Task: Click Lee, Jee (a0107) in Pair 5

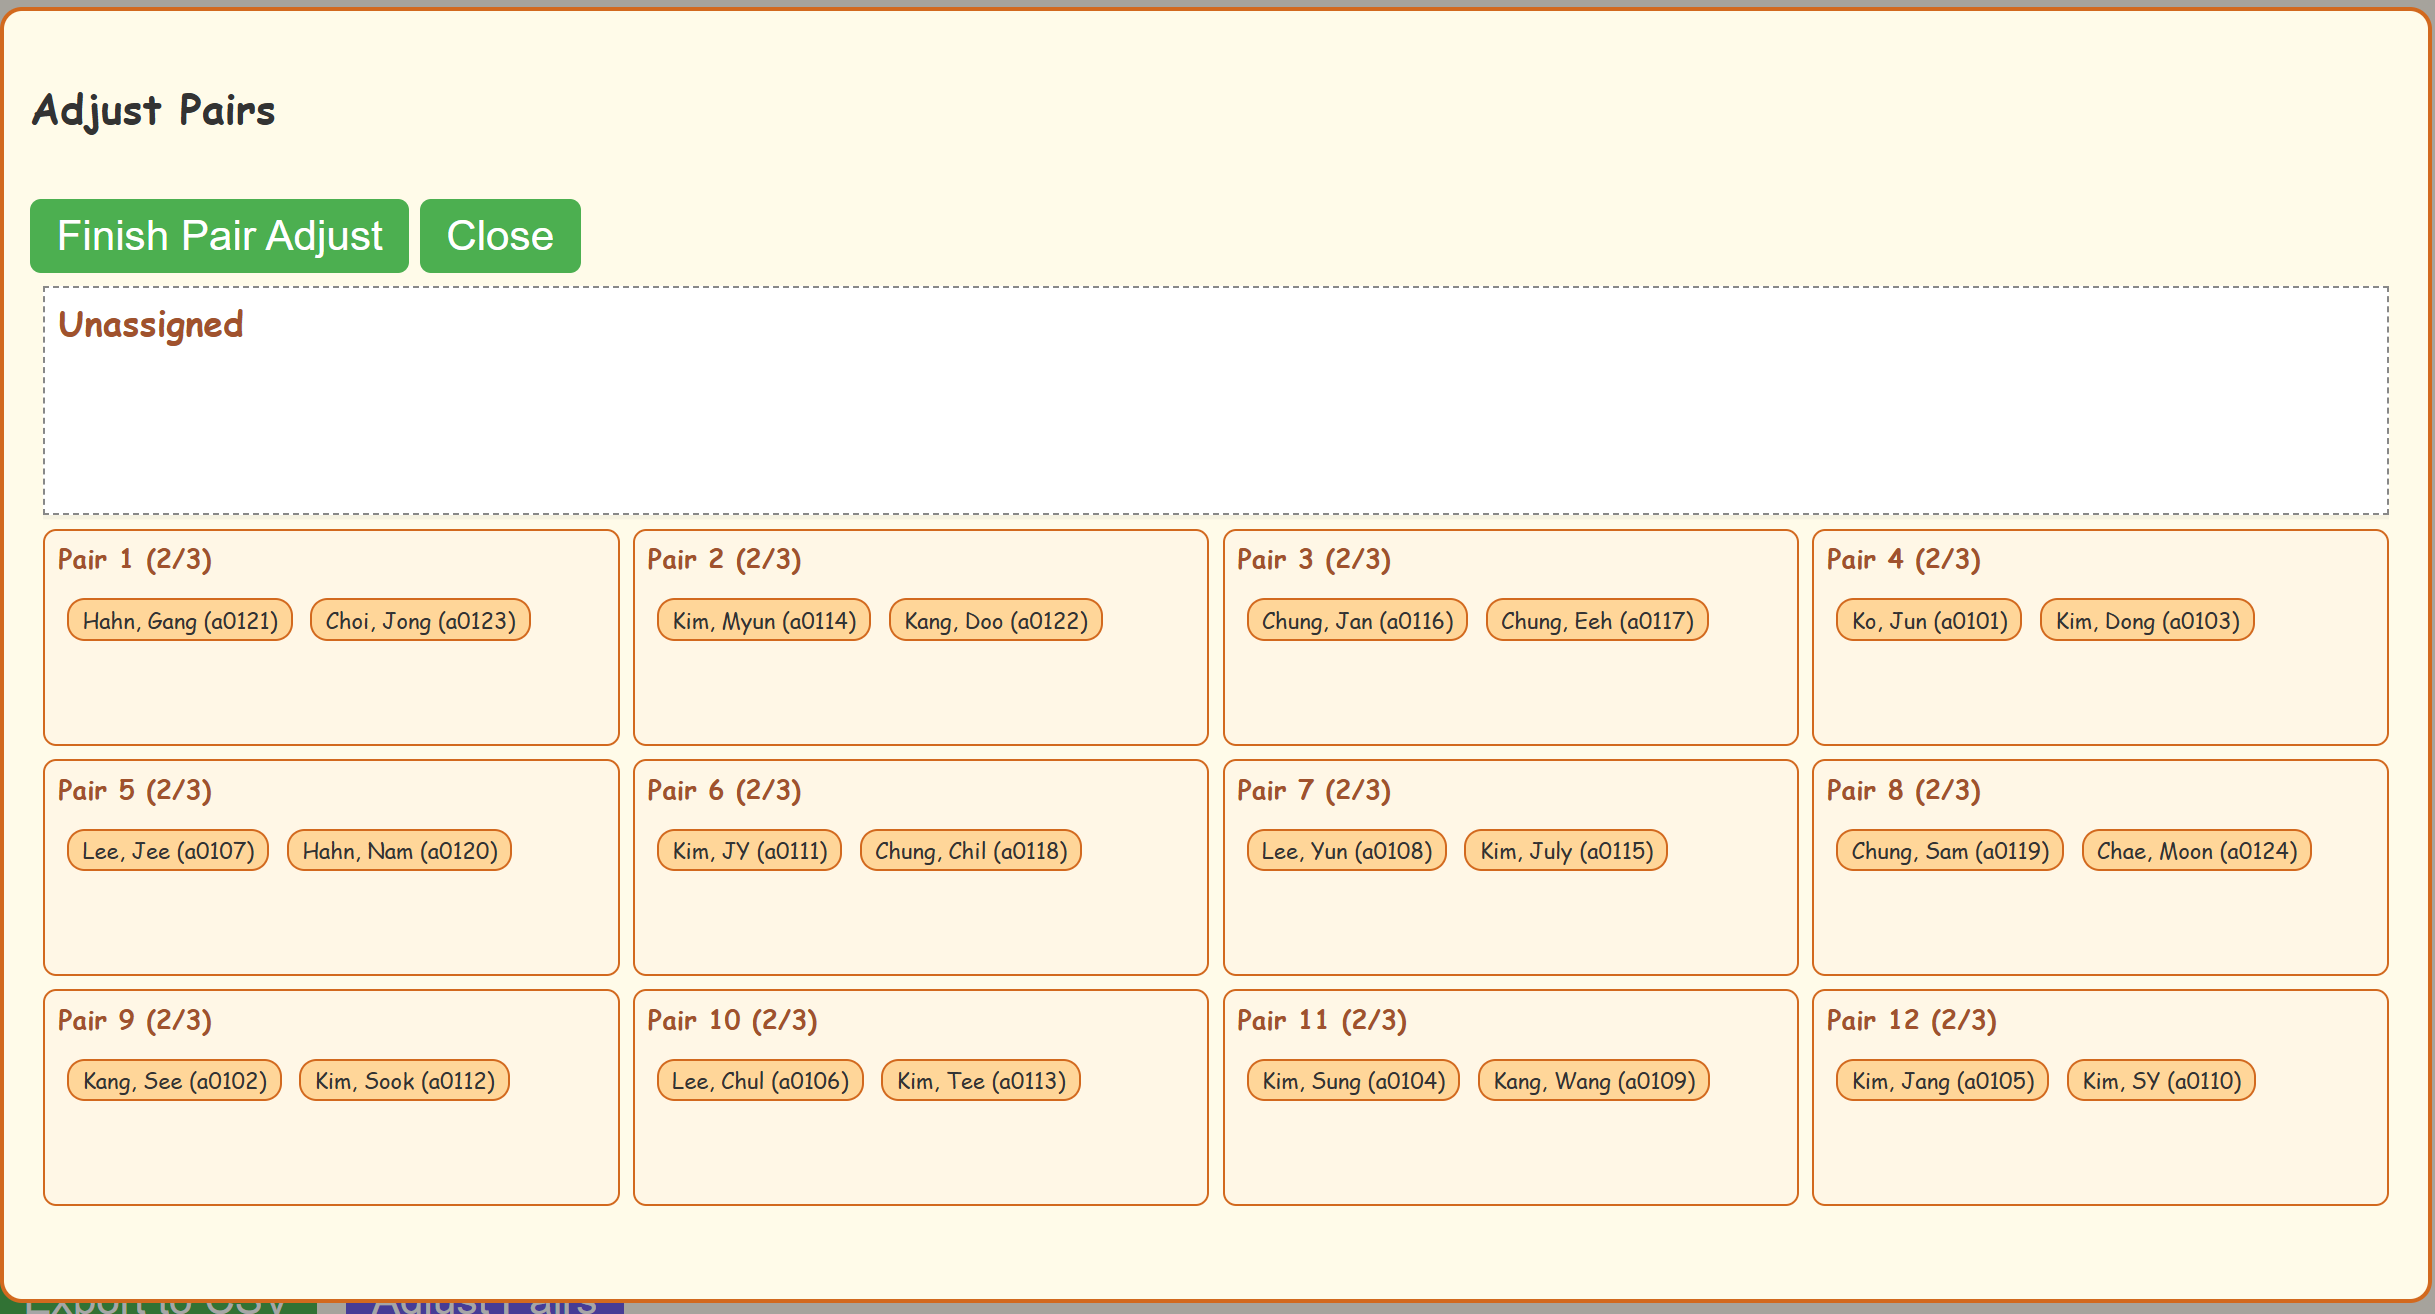Action: 168,851
